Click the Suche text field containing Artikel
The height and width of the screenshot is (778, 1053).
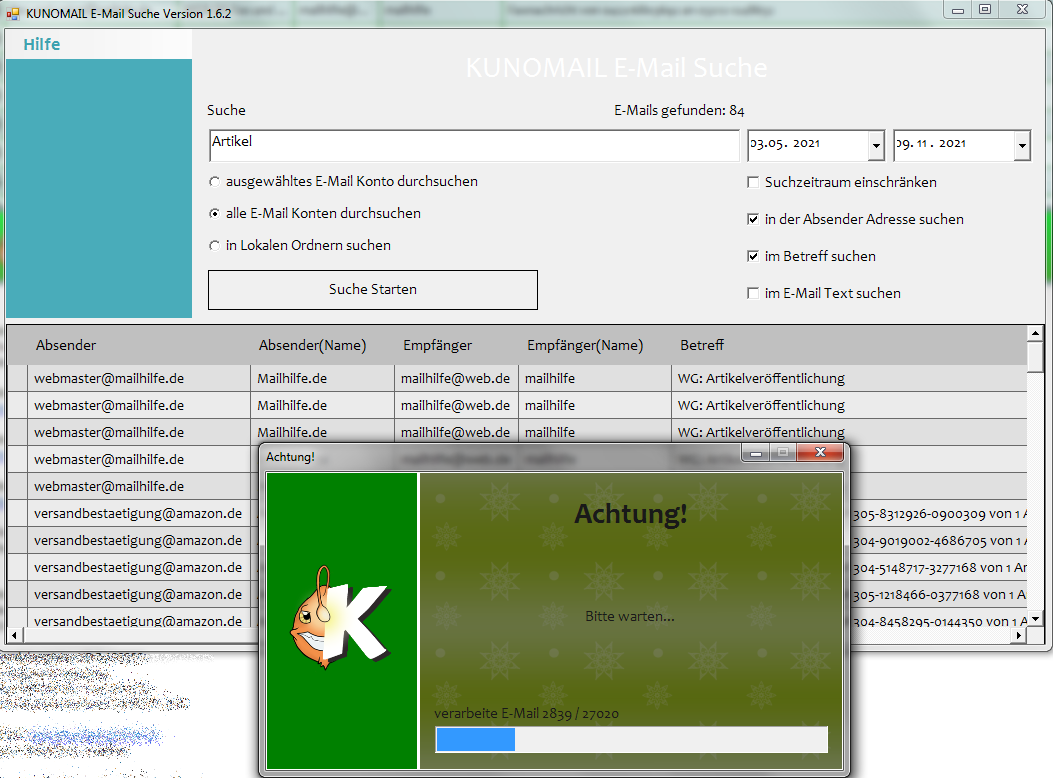474,145
